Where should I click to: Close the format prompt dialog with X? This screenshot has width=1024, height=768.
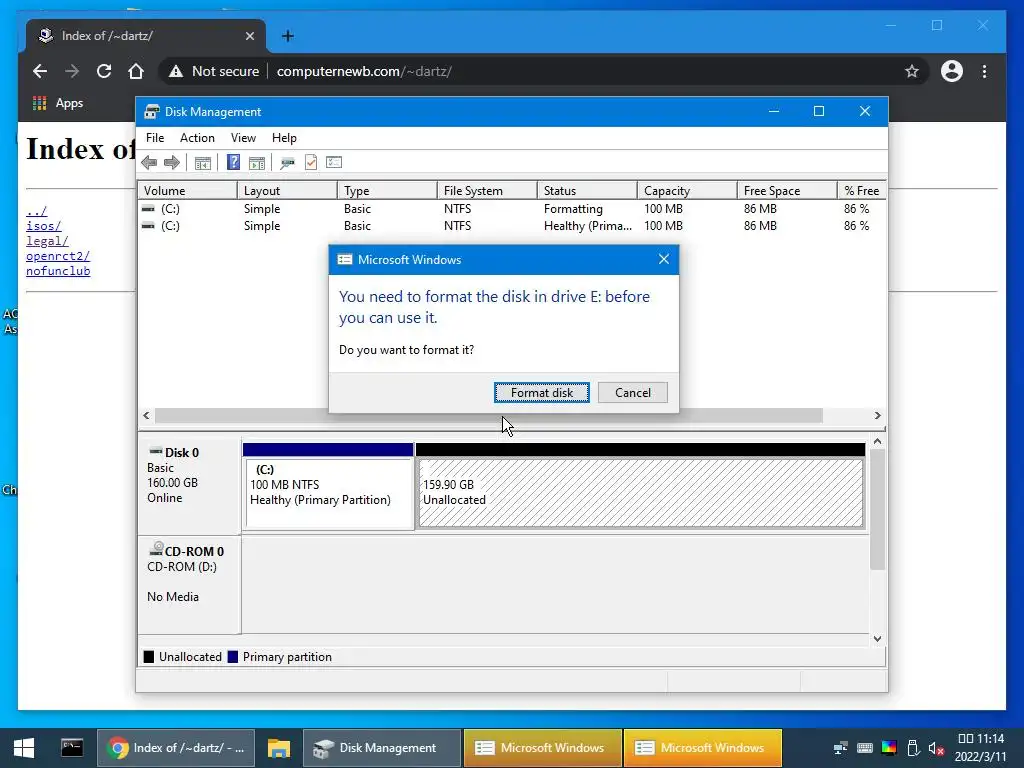point(664,259)
